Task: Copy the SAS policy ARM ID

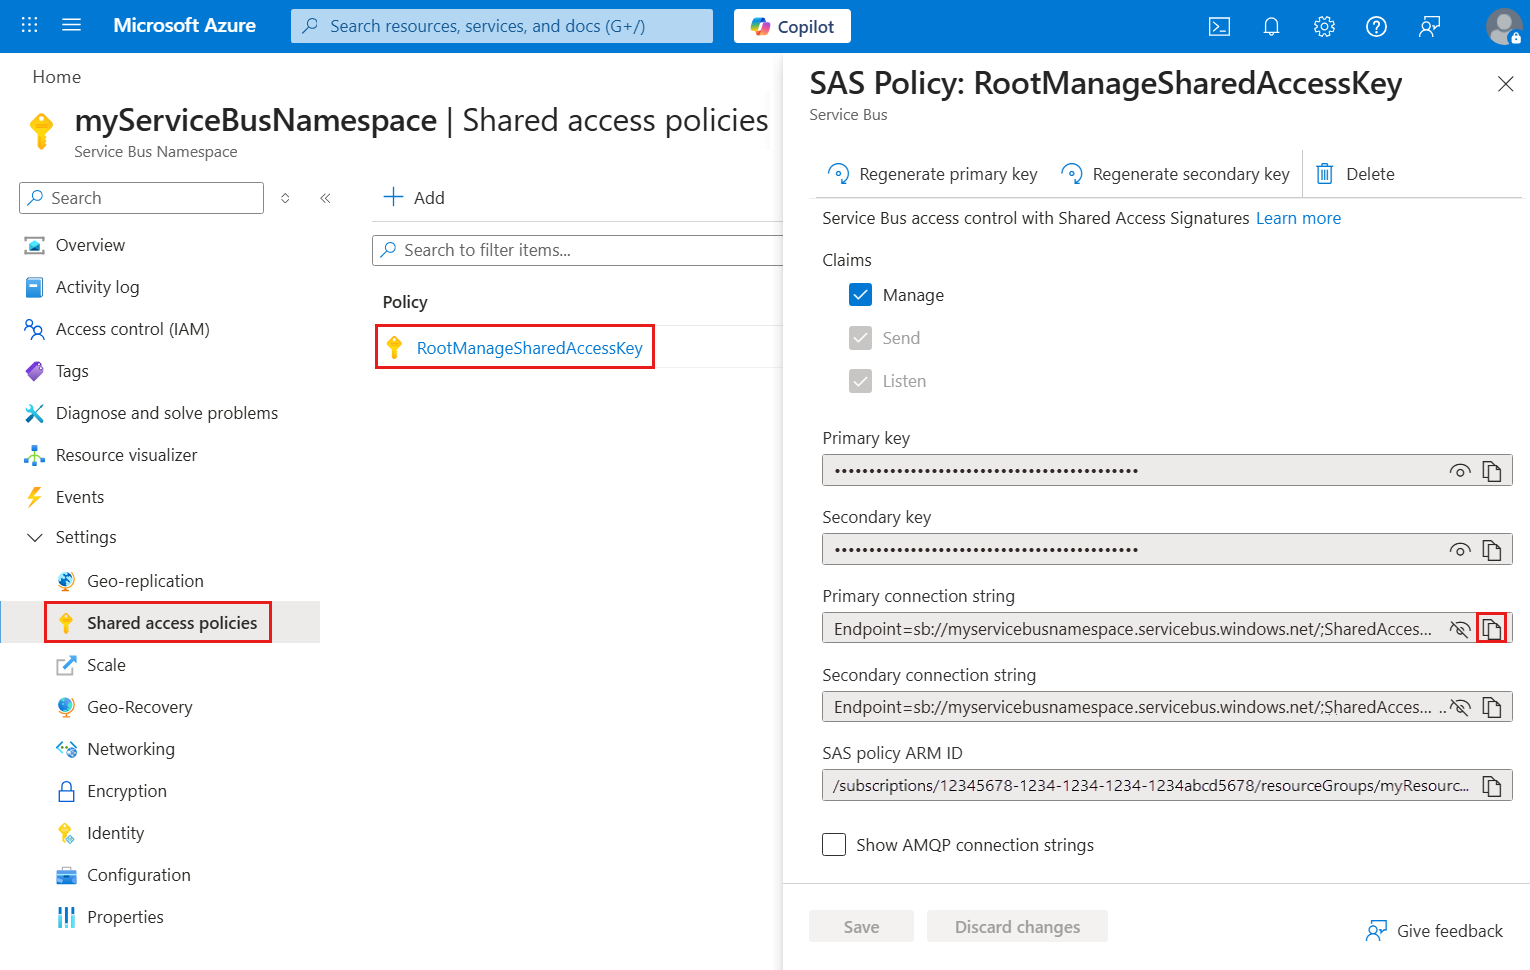Action: click(1492, 785)
